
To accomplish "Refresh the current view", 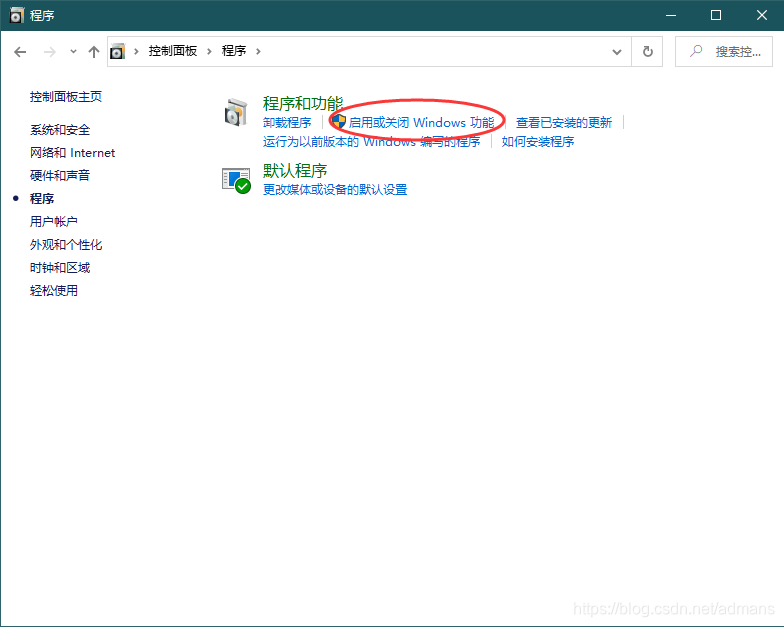I will pyautogui.click(x=648, y=52).
